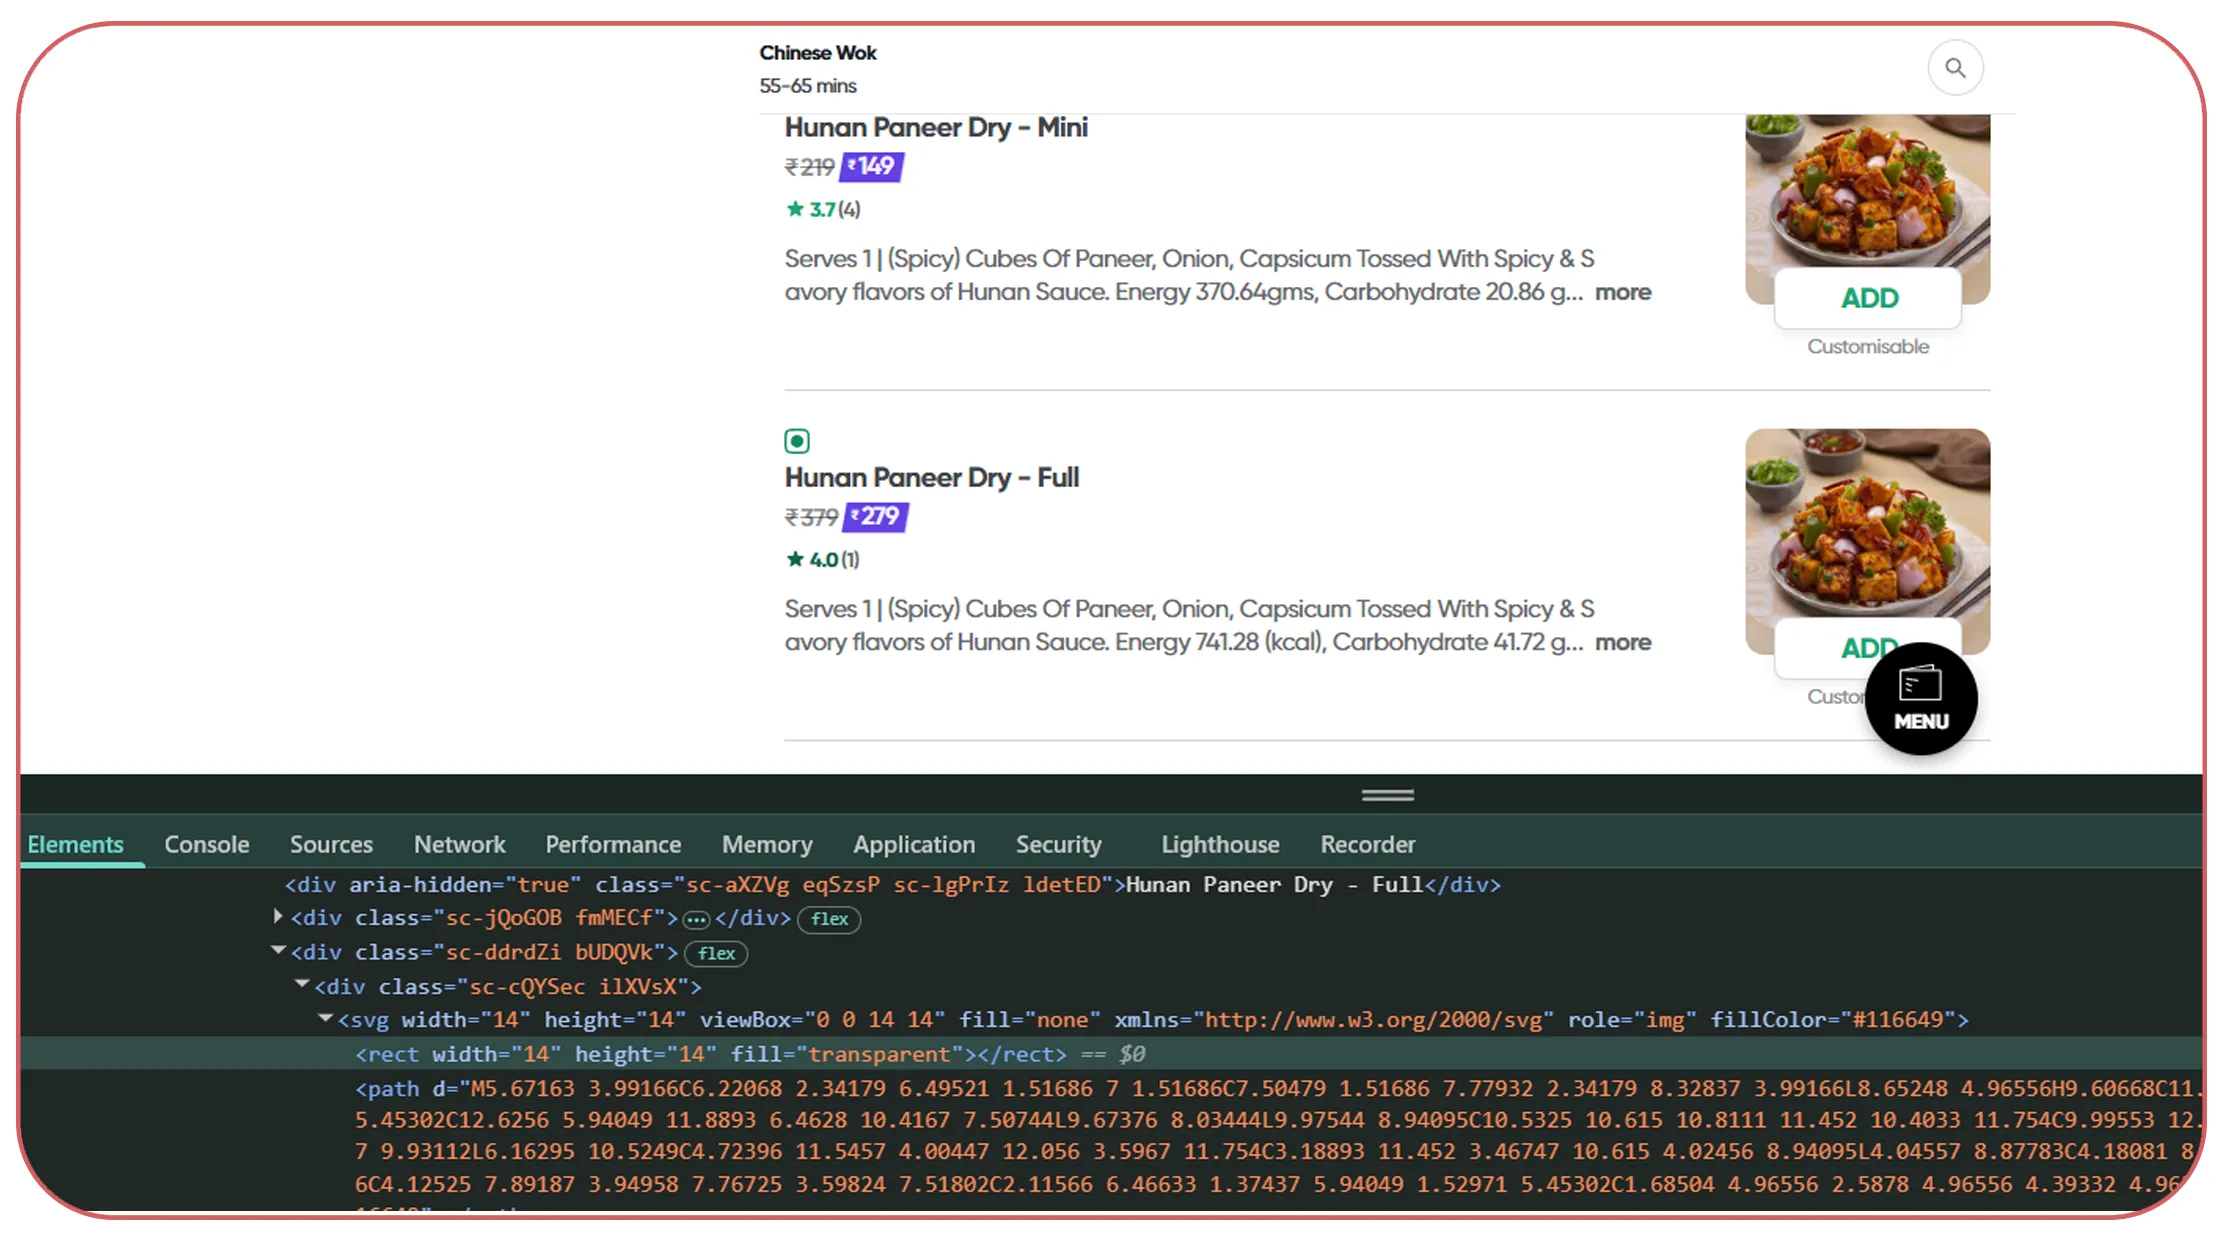Open the Memory tab

coord(767,845)
